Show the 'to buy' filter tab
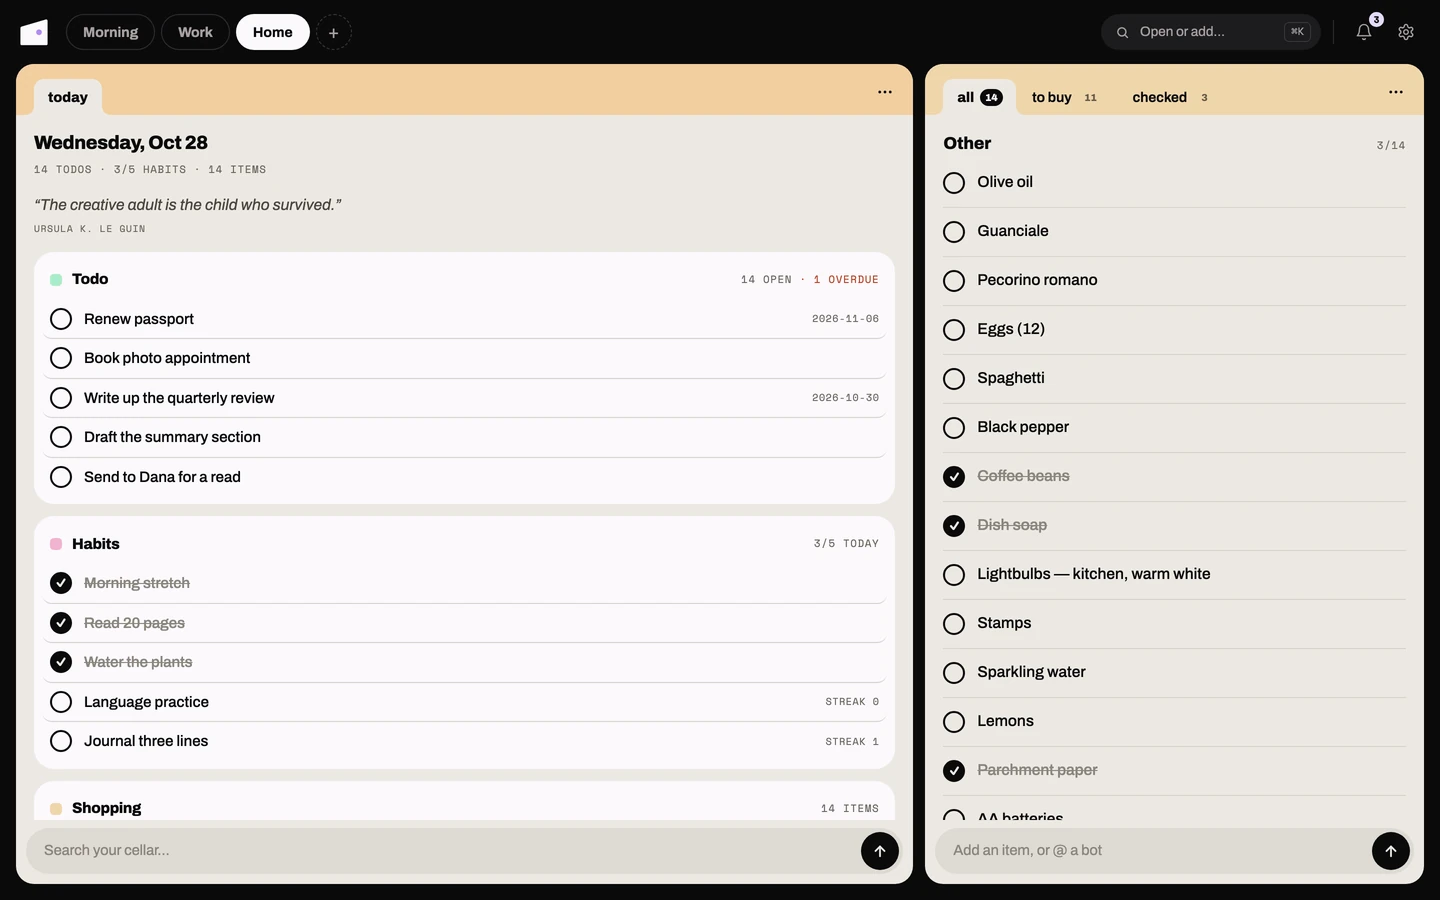The width and height of the screenshot is (1440, 900). coord(1064,97)
